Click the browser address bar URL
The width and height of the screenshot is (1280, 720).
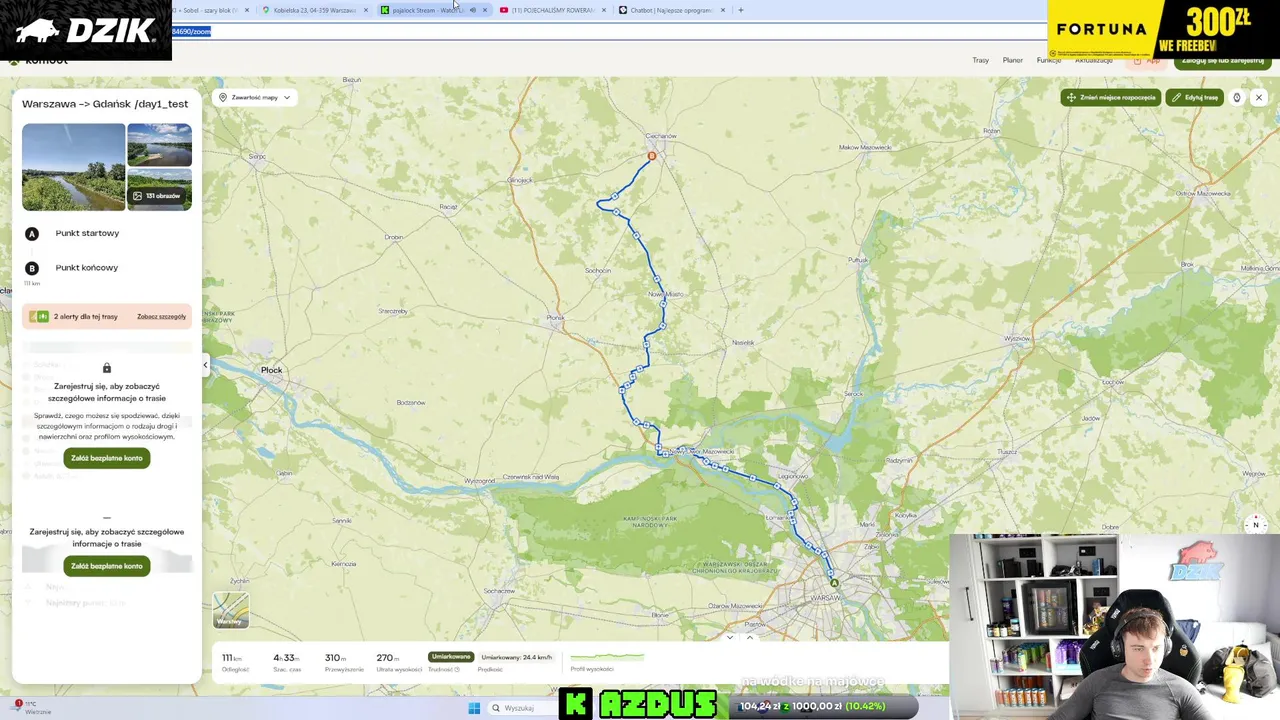tap(190, 31)
